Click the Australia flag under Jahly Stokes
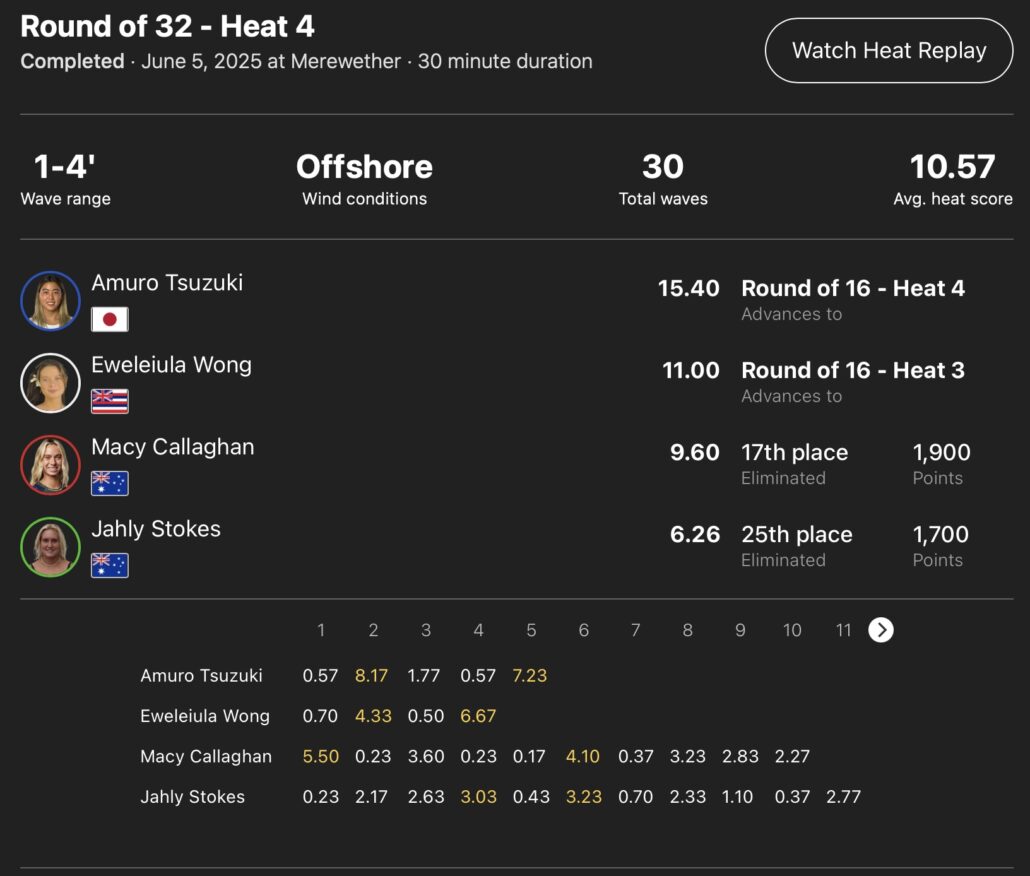This screenshot has height=876, width=1030. coord(110,565)
